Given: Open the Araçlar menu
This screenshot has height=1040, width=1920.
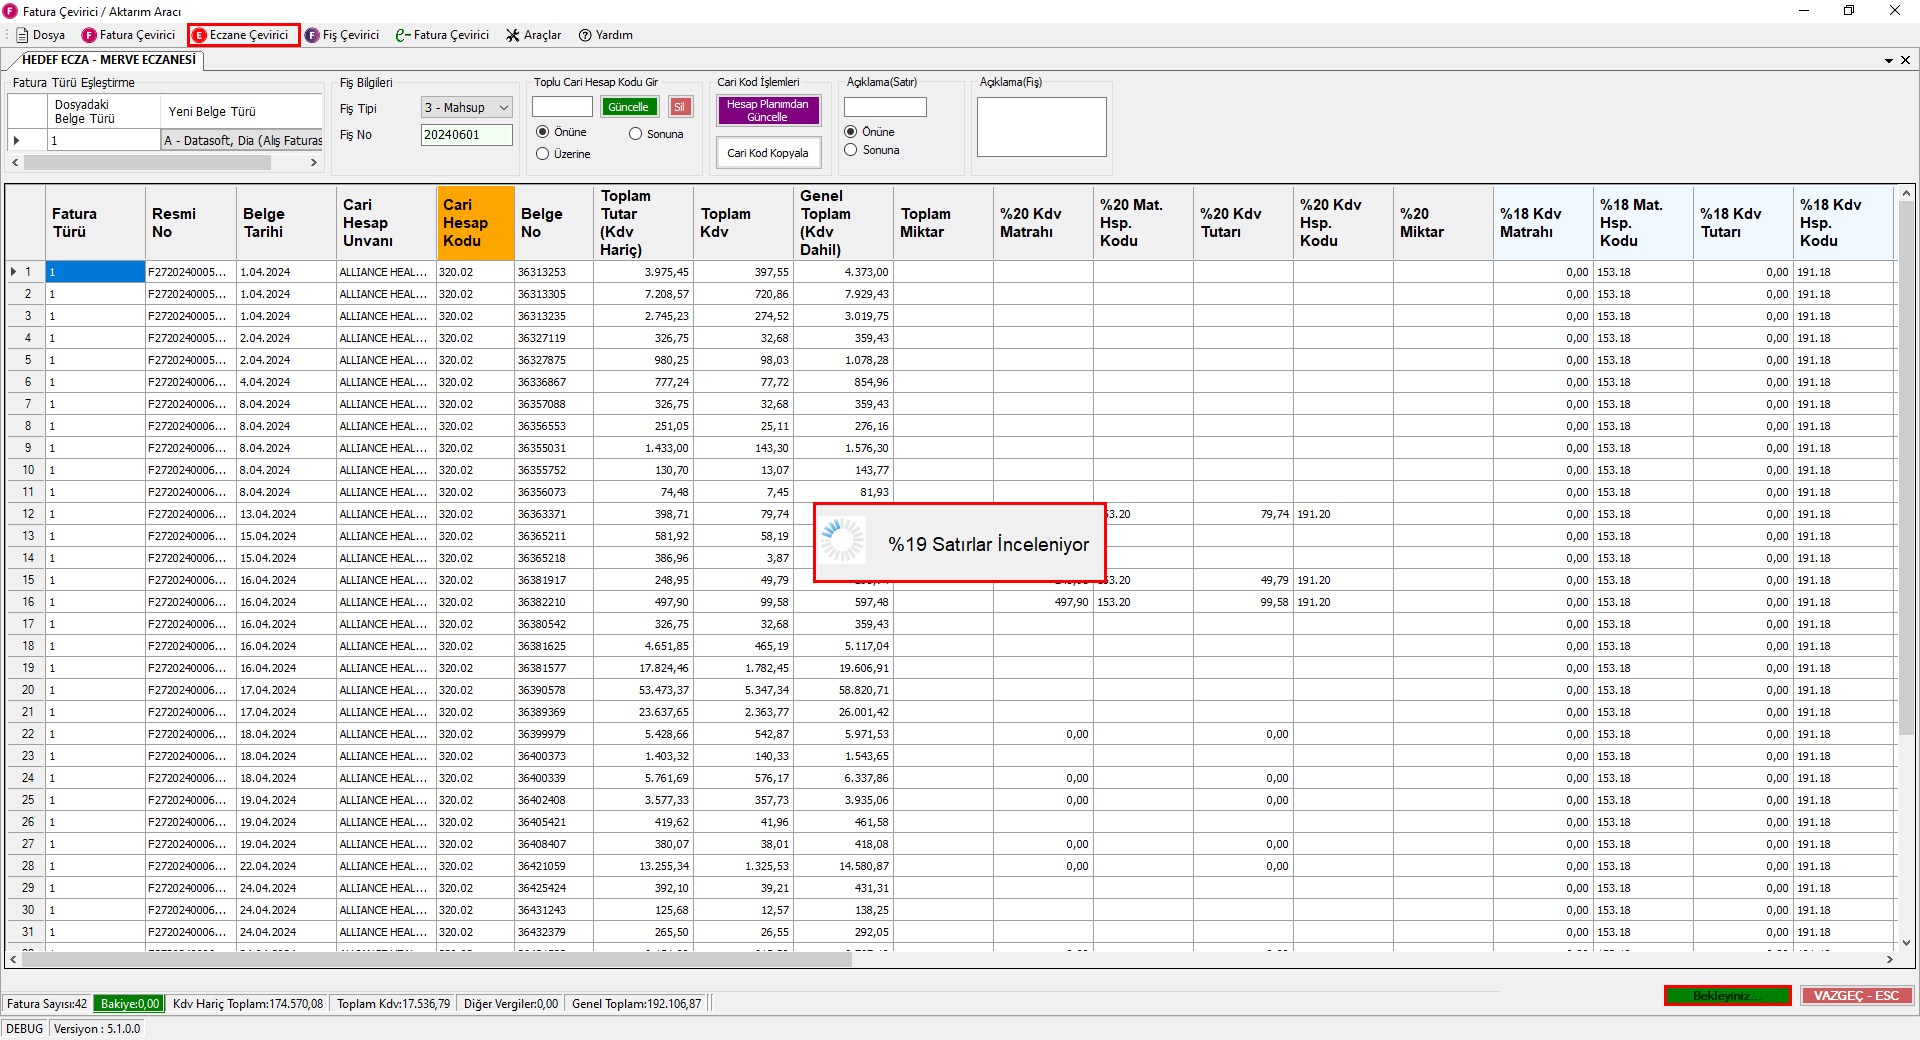Looking at the screenshot, I should click(x=533, y=35).
